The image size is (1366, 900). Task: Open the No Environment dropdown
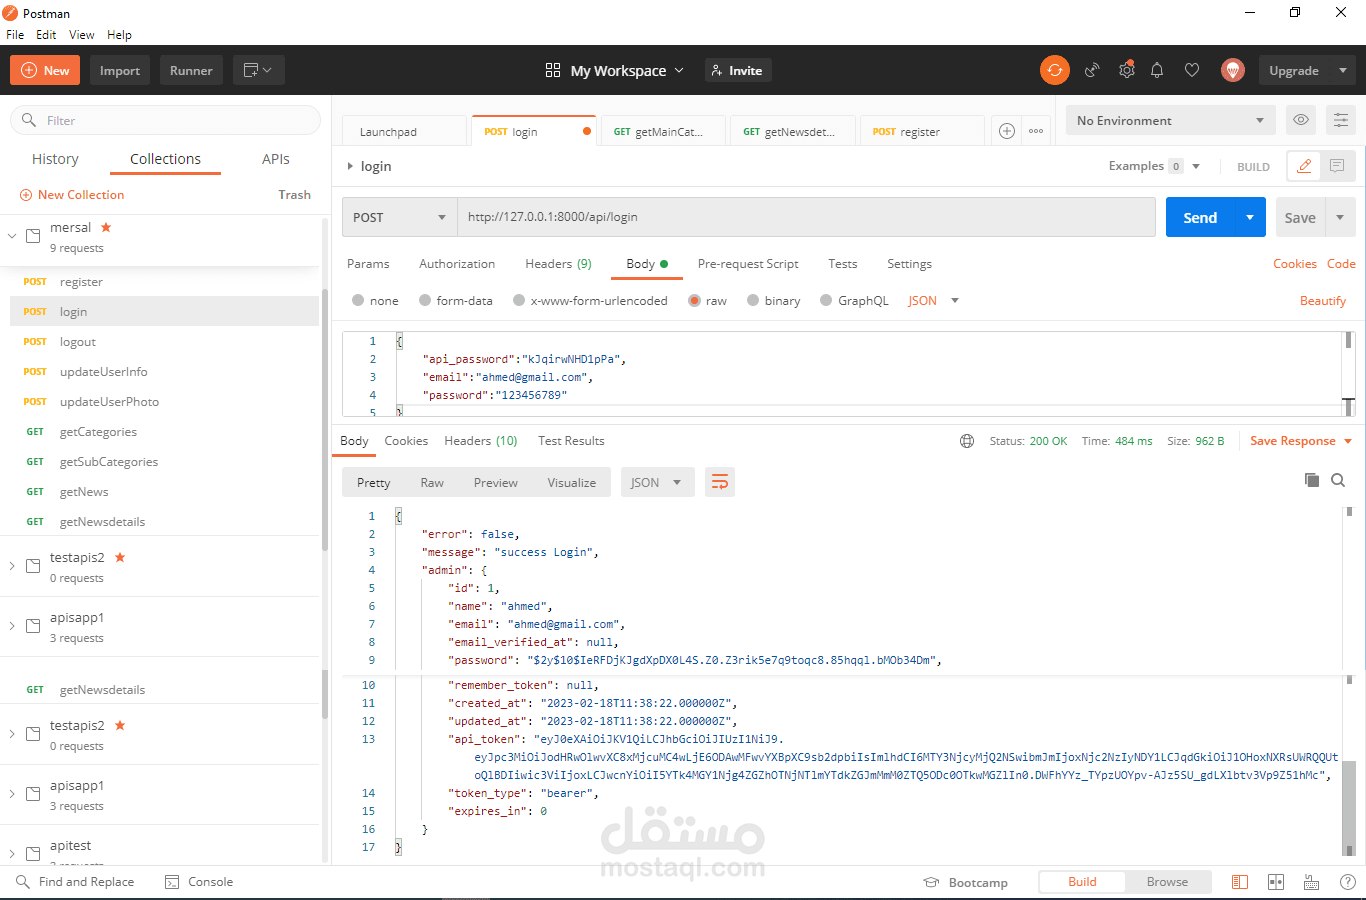point(1169,120)
